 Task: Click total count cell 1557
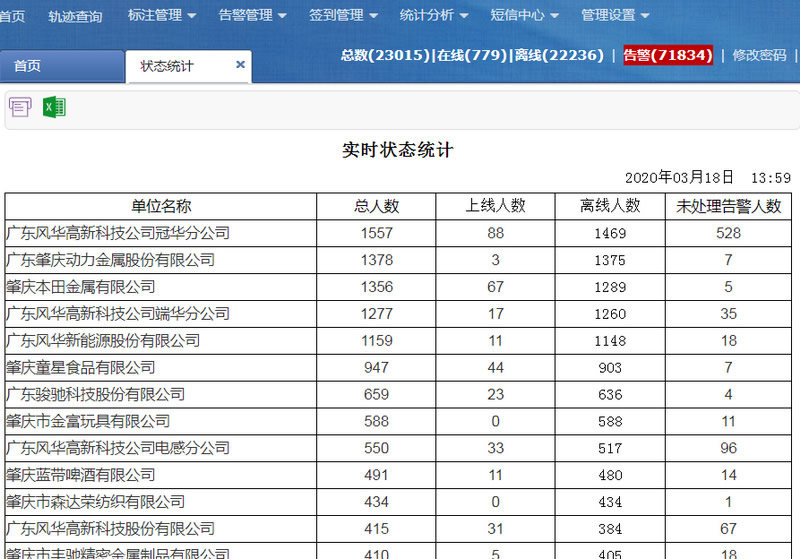coord(377,233)
